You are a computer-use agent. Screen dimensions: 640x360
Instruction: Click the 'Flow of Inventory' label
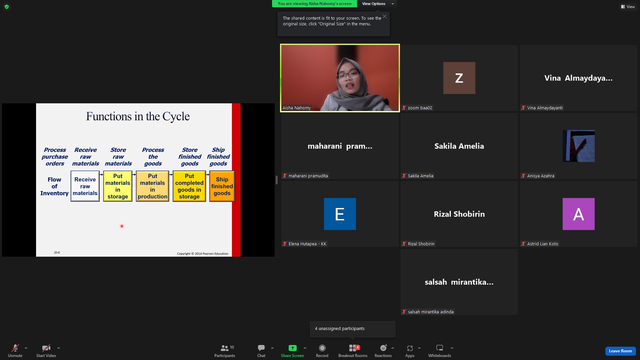click(54, 186)
